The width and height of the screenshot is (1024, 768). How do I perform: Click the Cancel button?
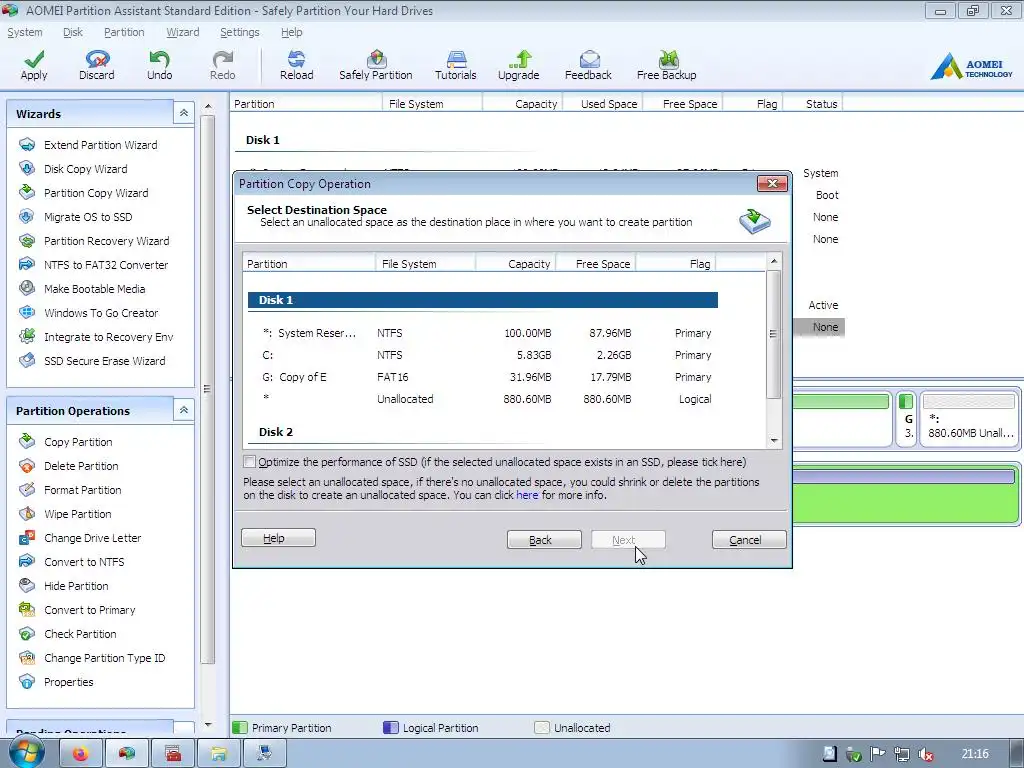[749, 540]
